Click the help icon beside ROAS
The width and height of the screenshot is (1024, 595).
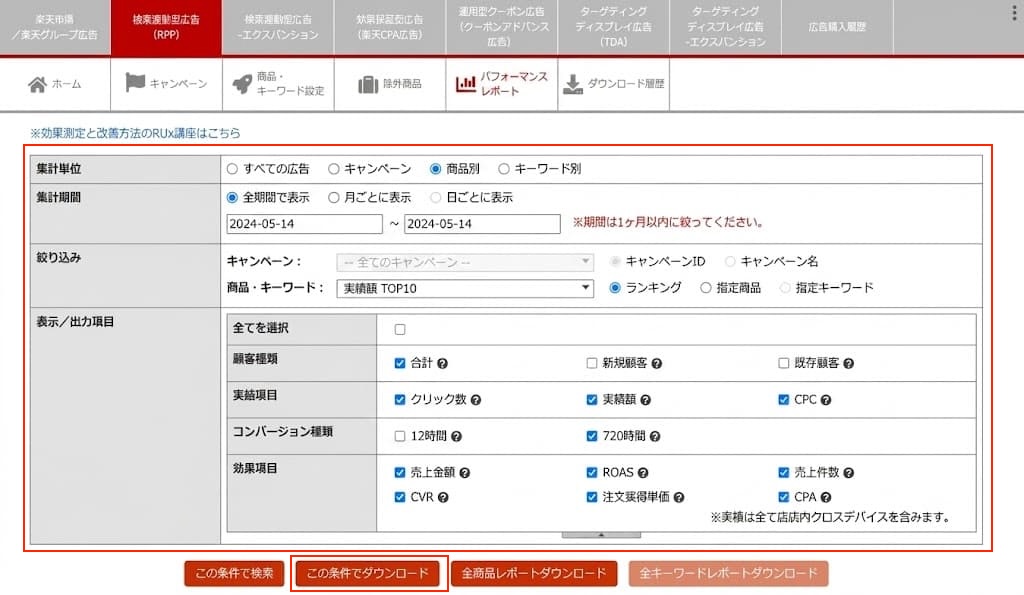click(x=643, y=473)
